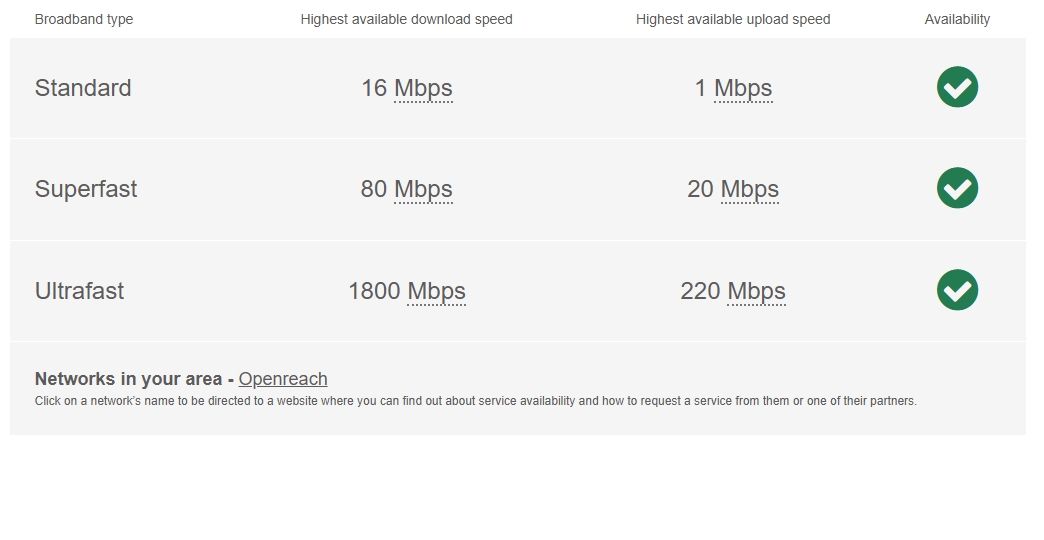Image resolution: width=1044 pixels, height=540 pixels.
Task: Open the Openreach network link
Action: click(x=283, y=379)
